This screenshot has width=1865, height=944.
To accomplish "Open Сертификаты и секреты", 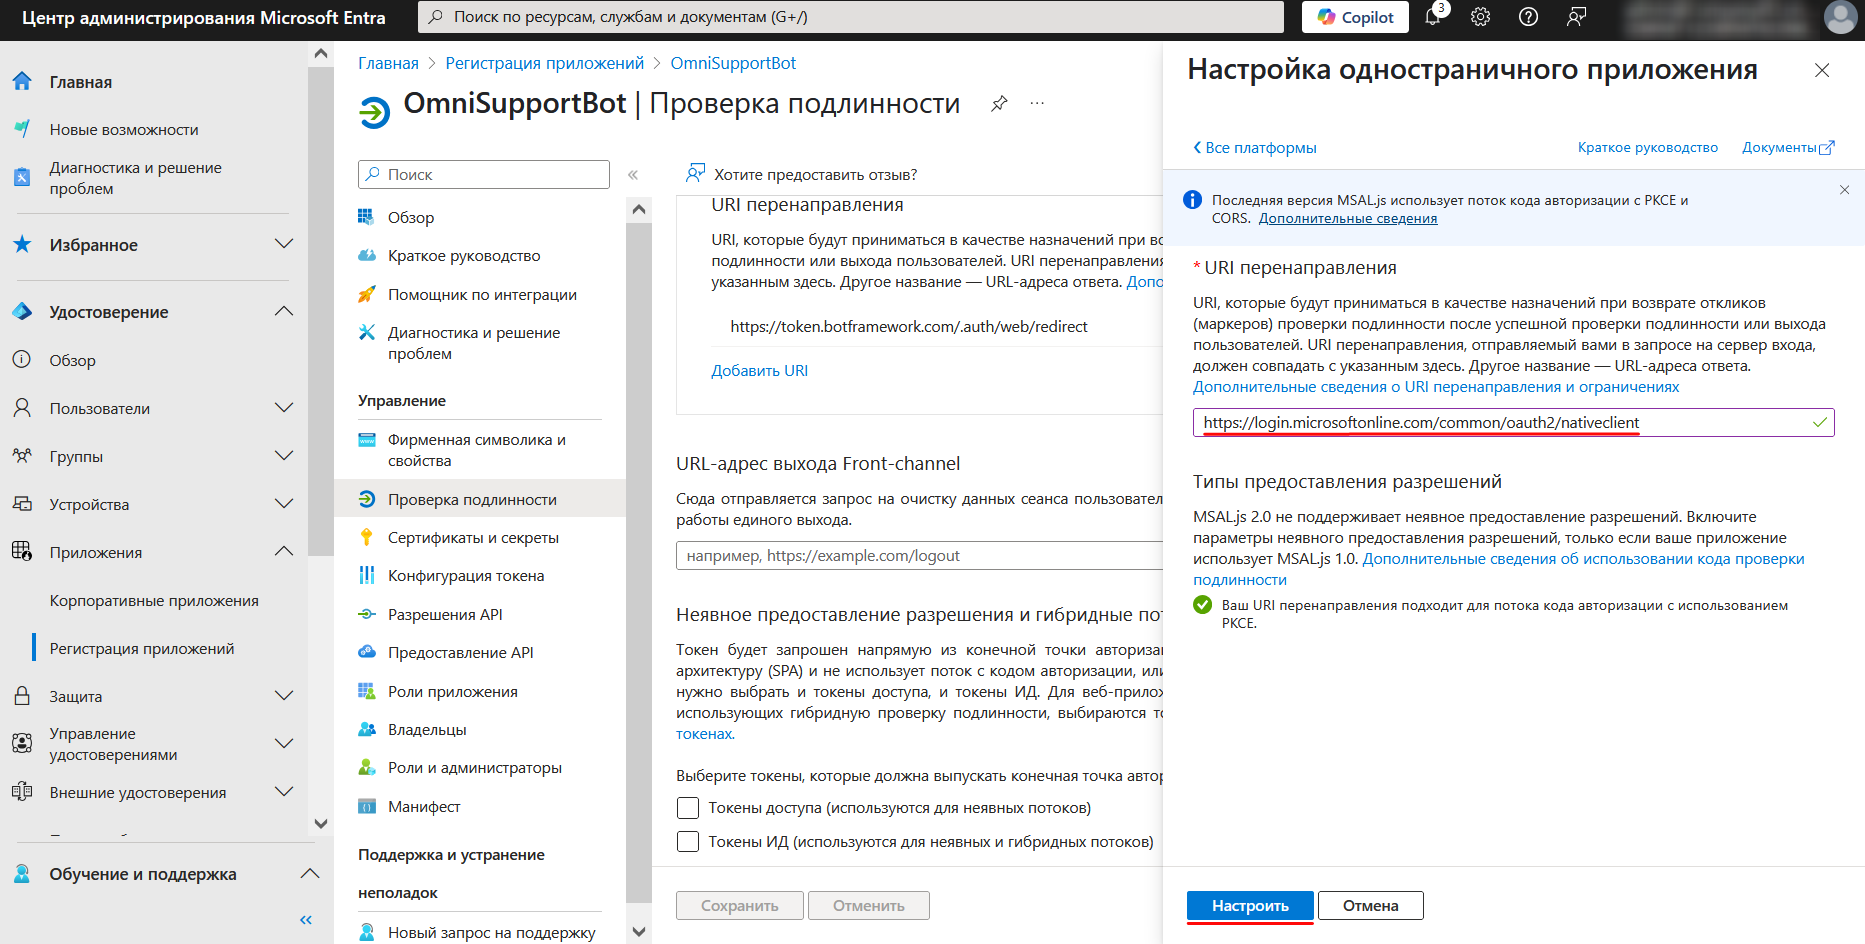I will [x=473, y=538].
